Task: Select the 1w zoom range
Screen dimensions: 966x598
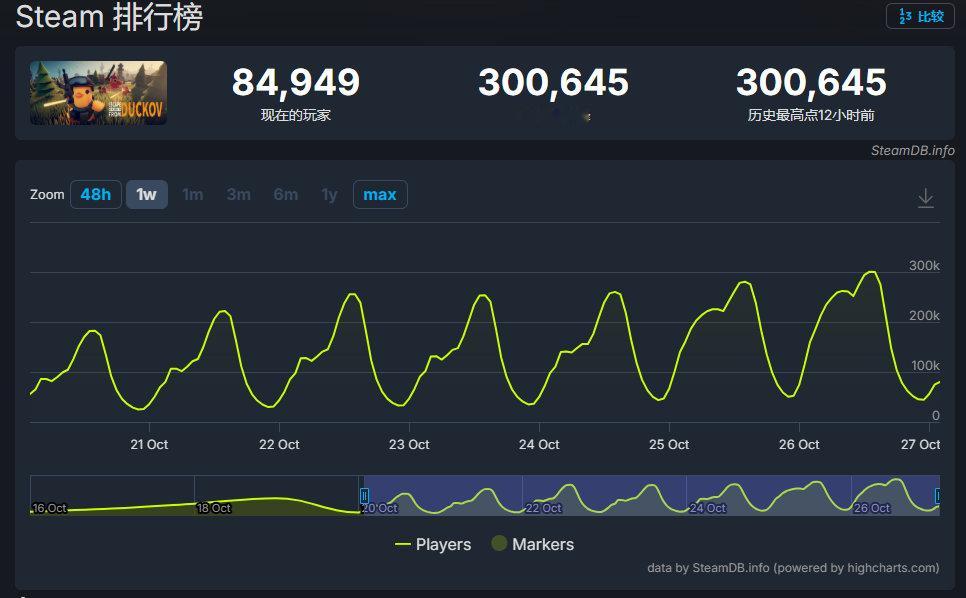Action: tap(146, 194)
